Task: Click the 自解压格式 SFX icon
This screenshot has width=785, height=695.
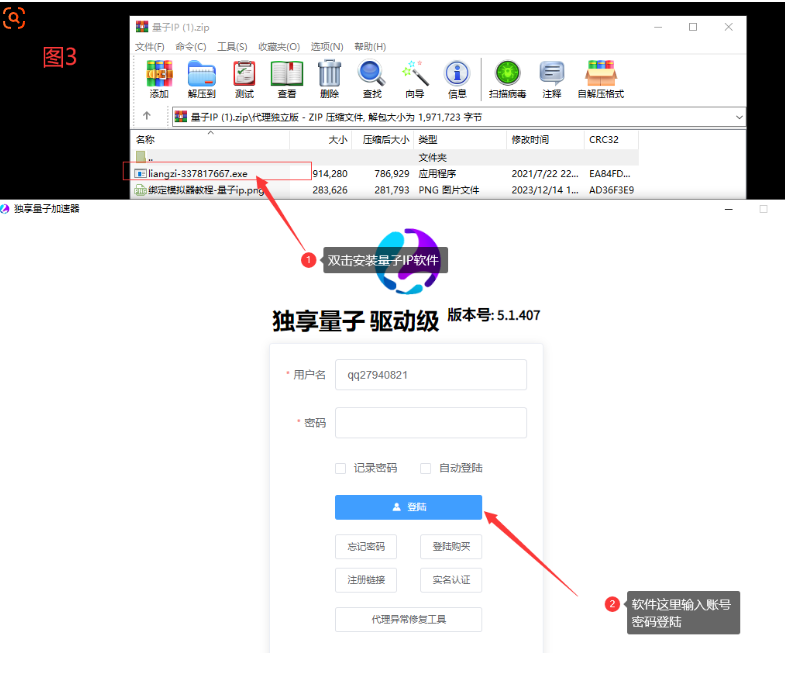Action: 600,74
